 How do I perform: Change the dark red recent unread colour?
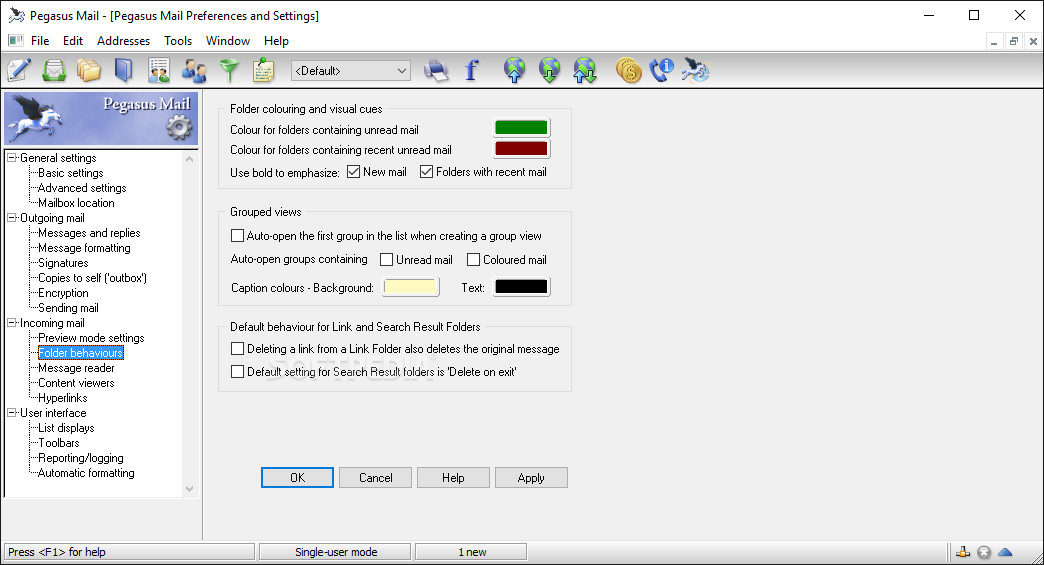(x=521, y=148)
